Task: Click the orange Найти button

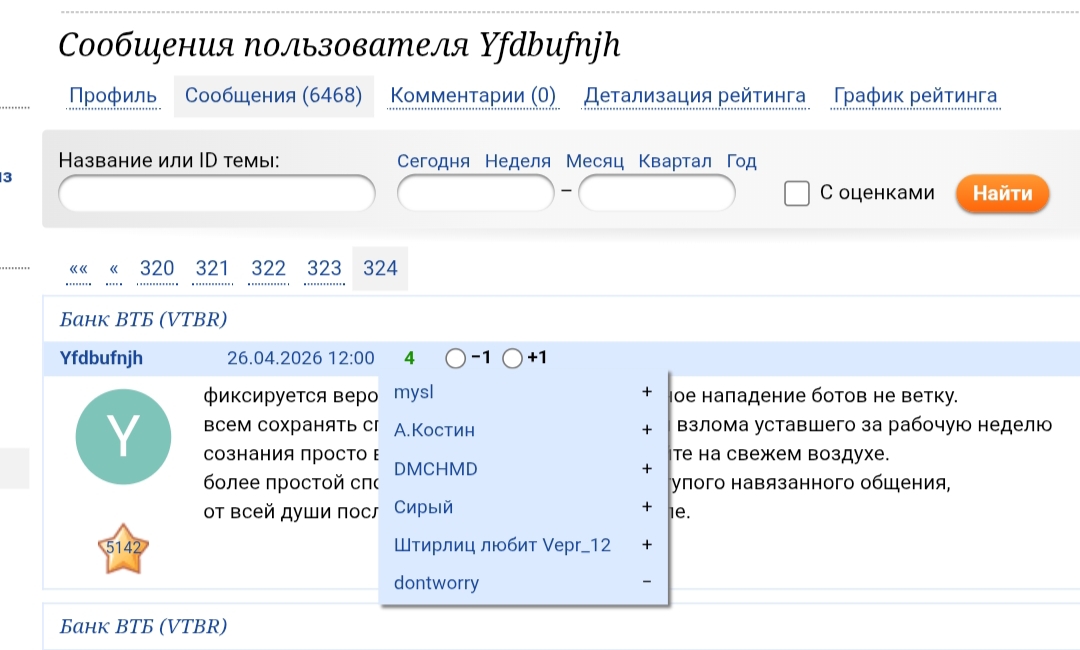Action: 1002,193
